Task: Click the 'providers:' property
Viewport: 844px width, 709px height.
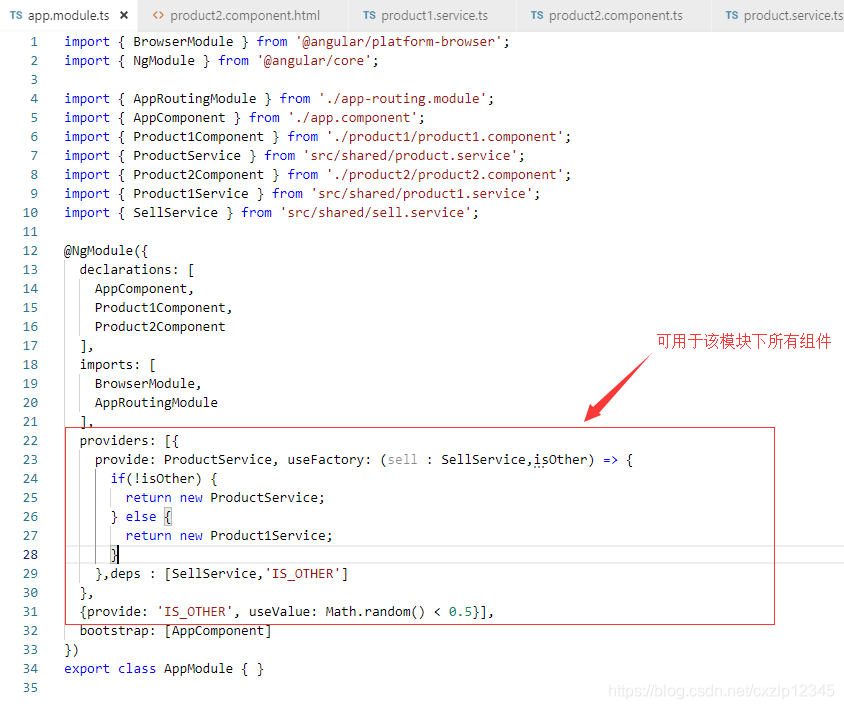Action: click(x=117, y=441)
